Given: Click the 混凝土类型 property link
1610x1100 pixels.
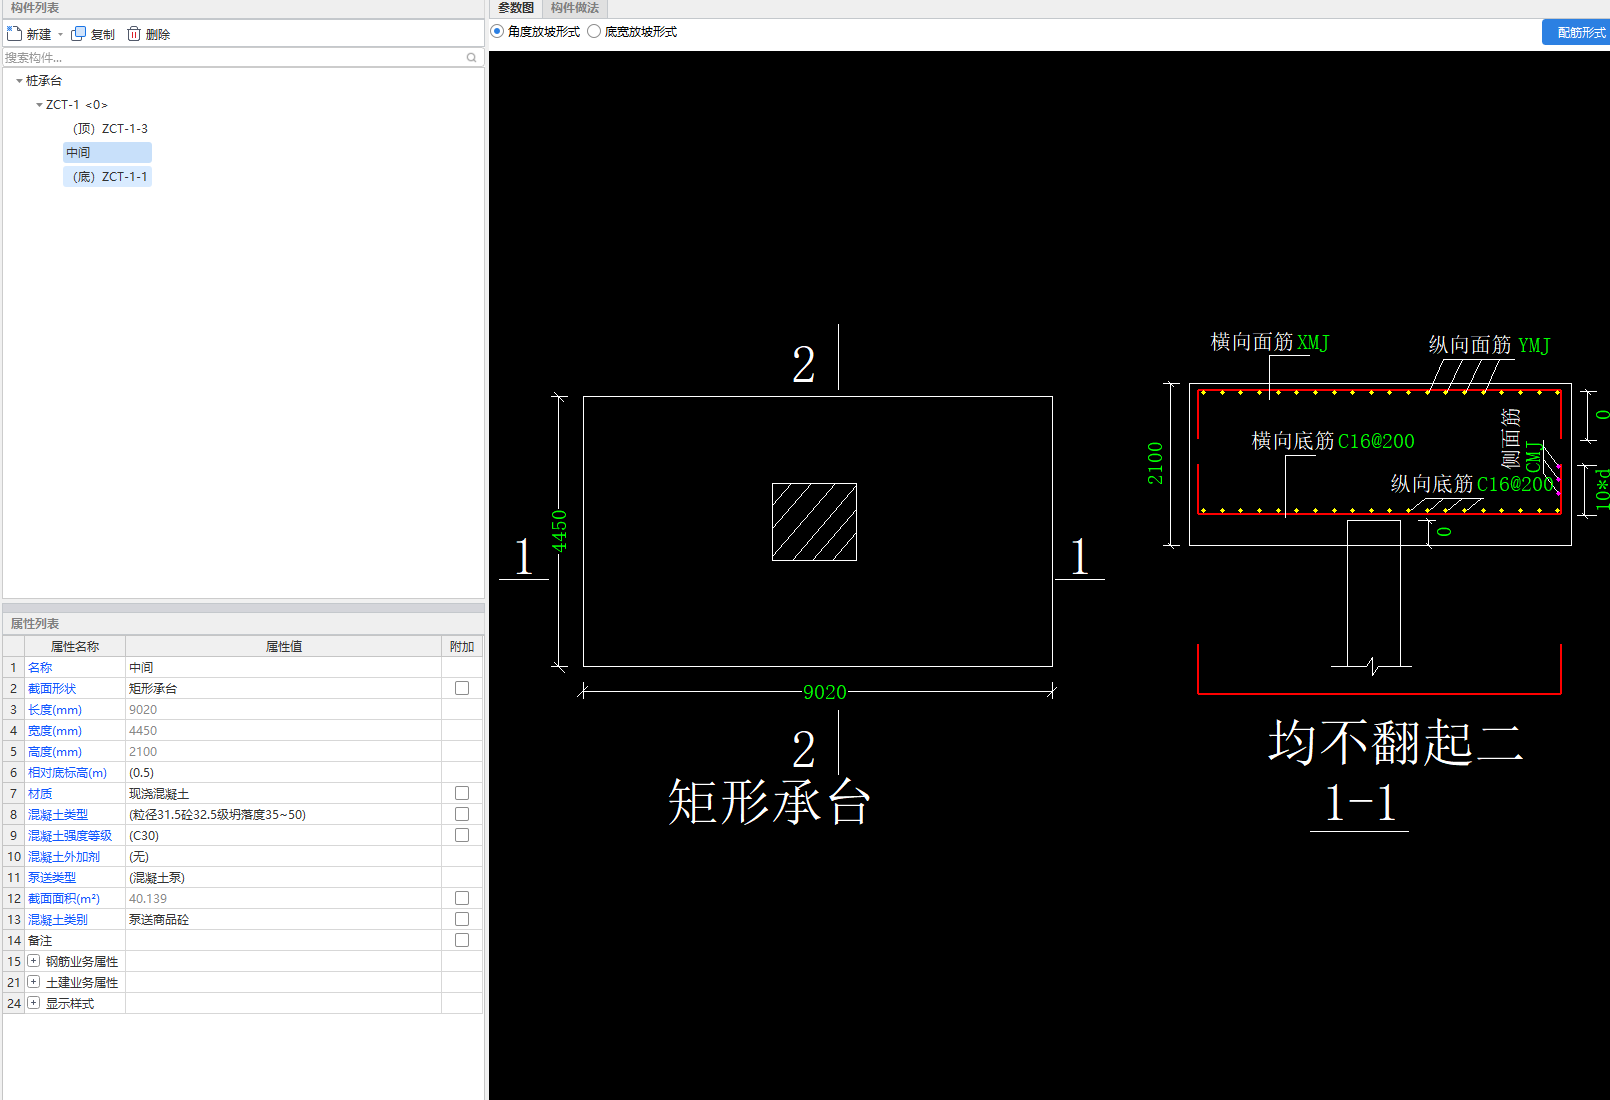Looking at the screenshot, I should (x=58, y=814).
